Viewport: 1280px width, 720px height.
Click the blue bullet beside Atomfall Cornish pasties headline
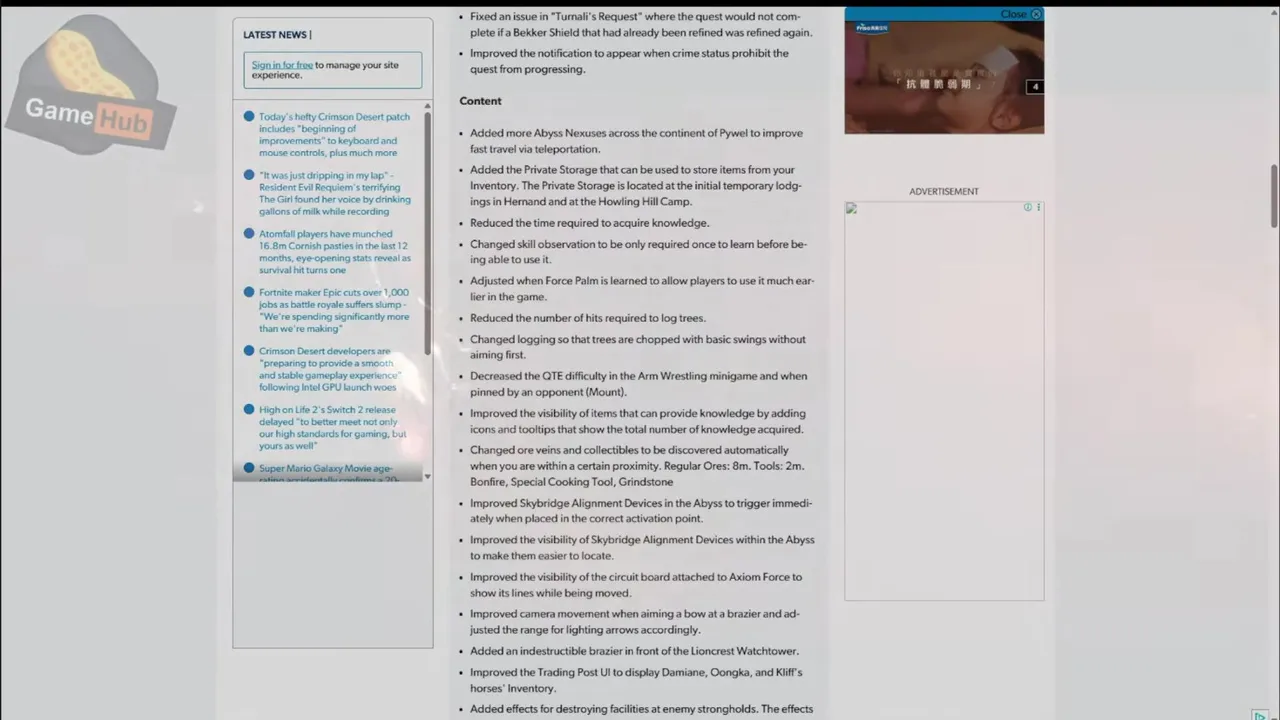[249, 233]
